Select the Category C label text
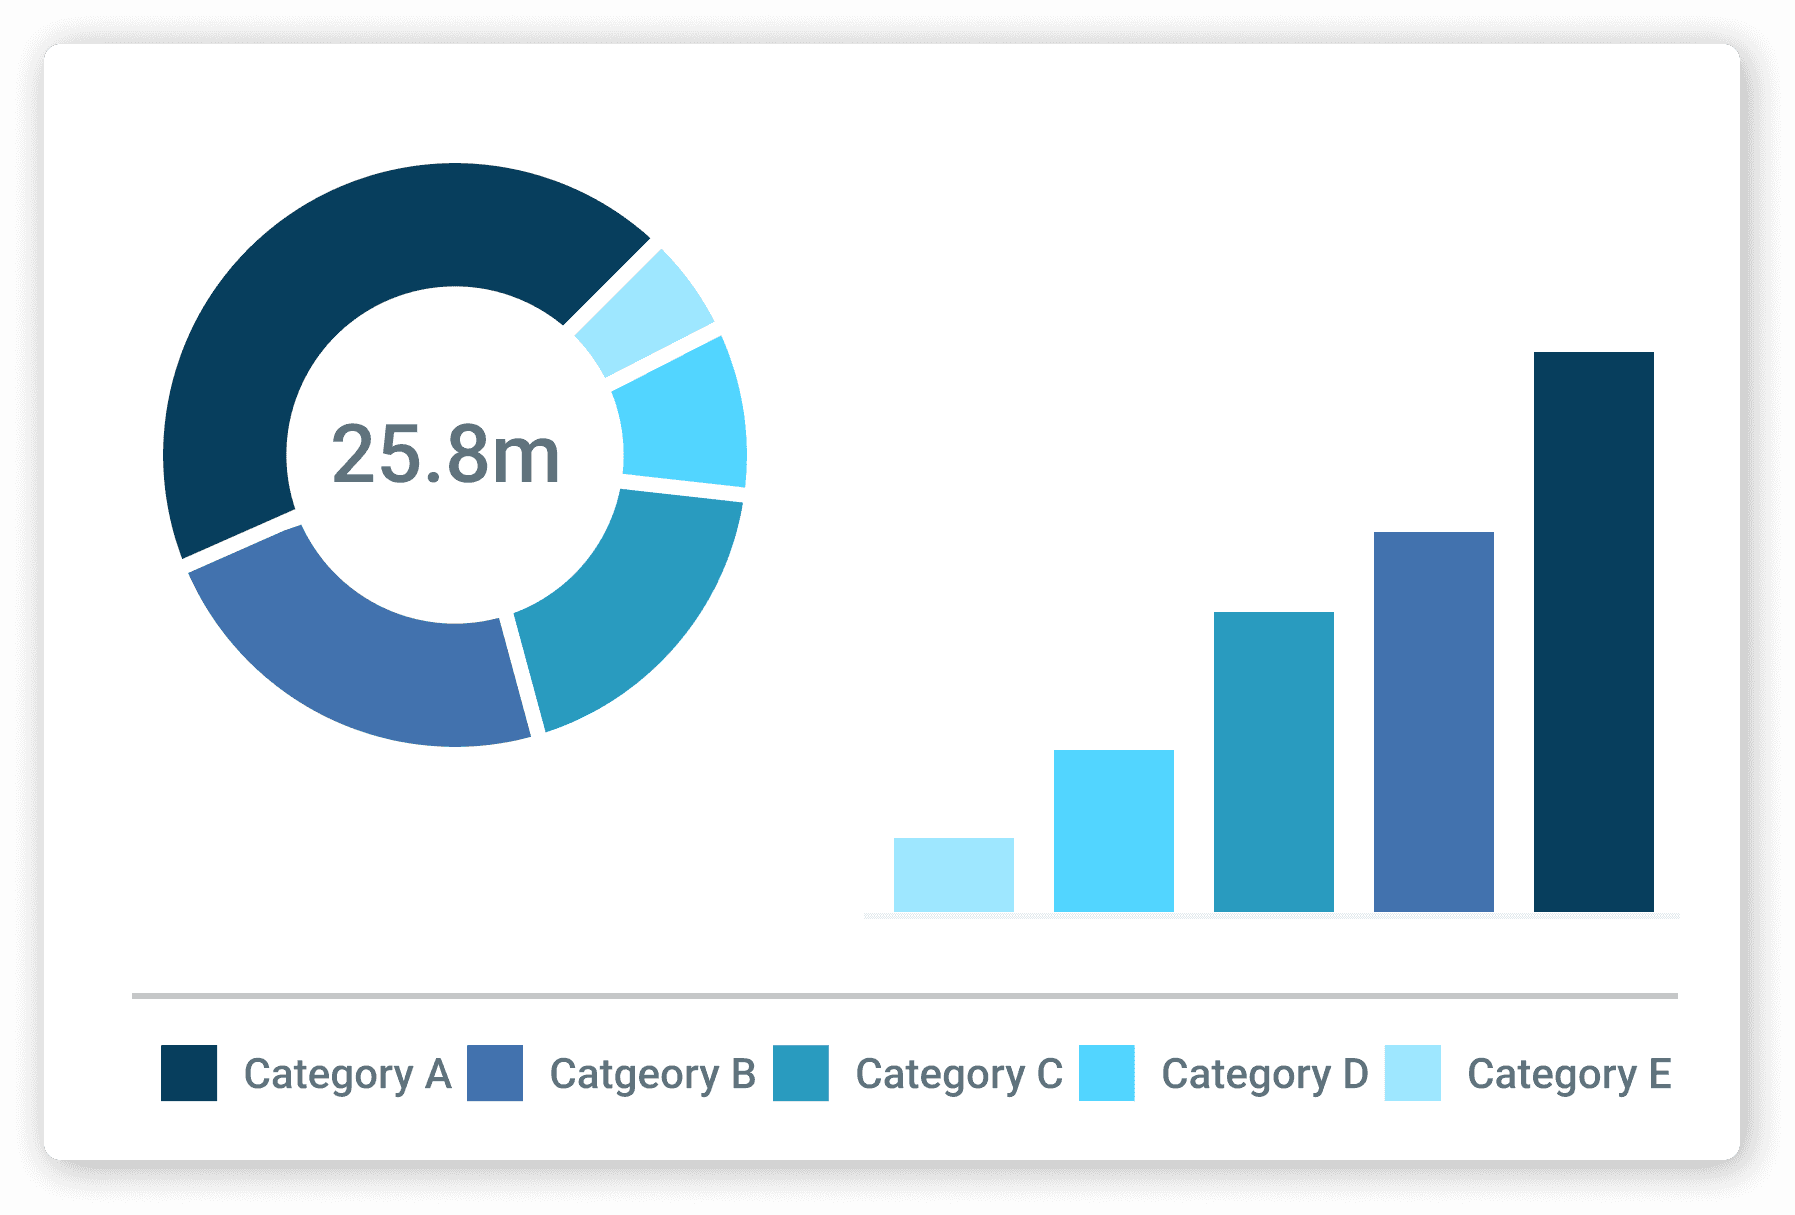The image size is (1795, 1215). pyautogui.click(x=959, y=1074)
